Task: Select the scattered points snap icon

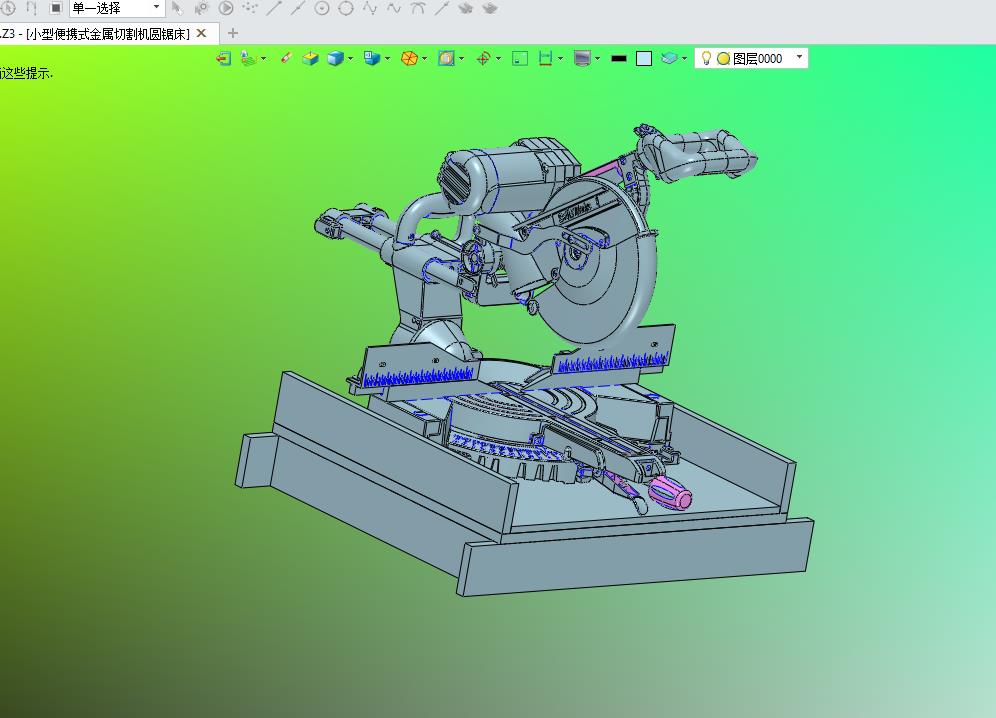Action: [x=250, y=8]
